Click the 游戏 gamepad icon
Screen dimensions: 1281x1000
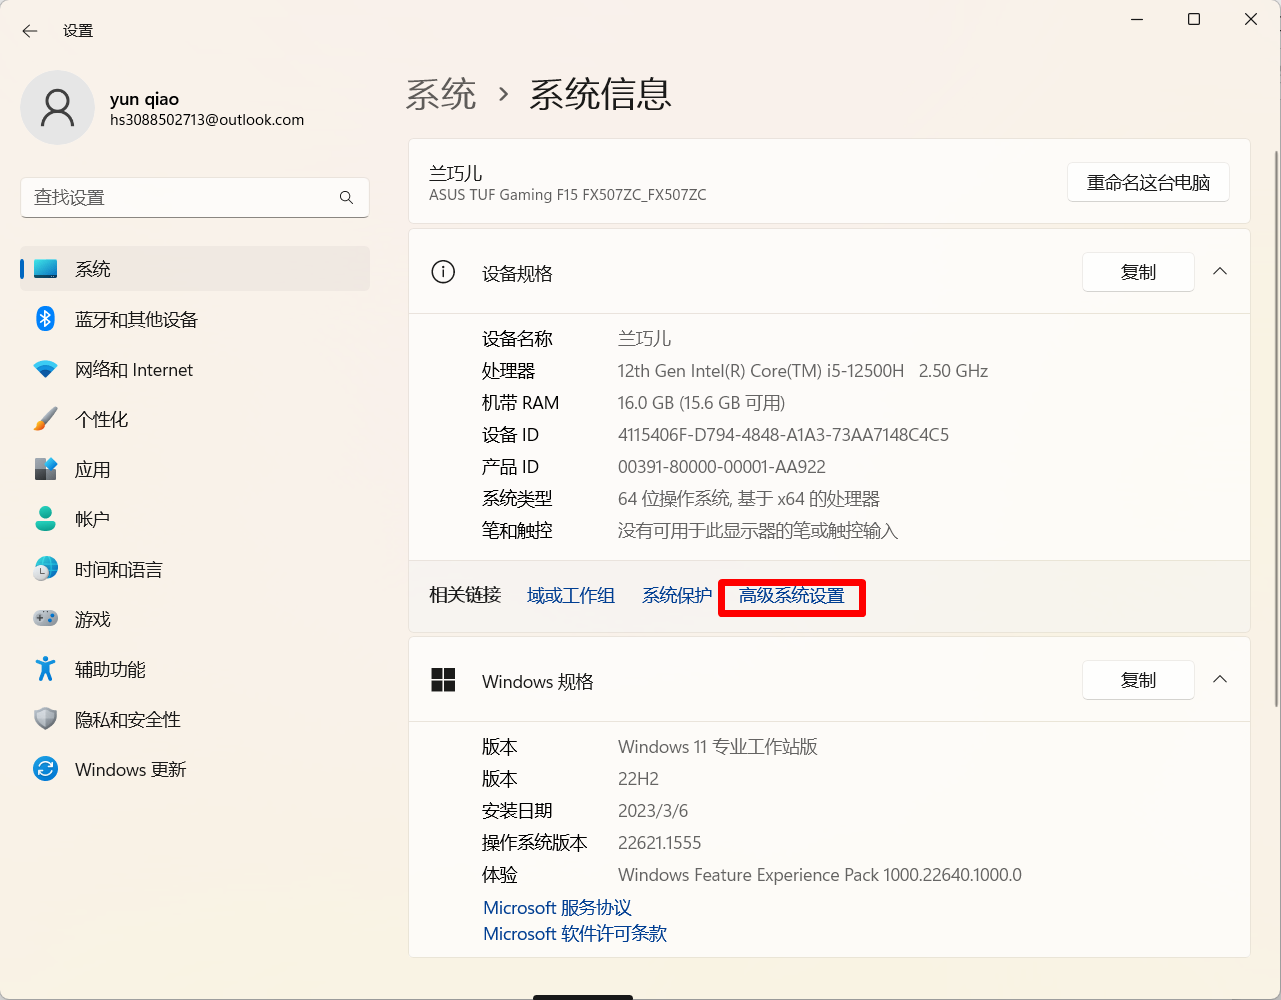[46, 619]
